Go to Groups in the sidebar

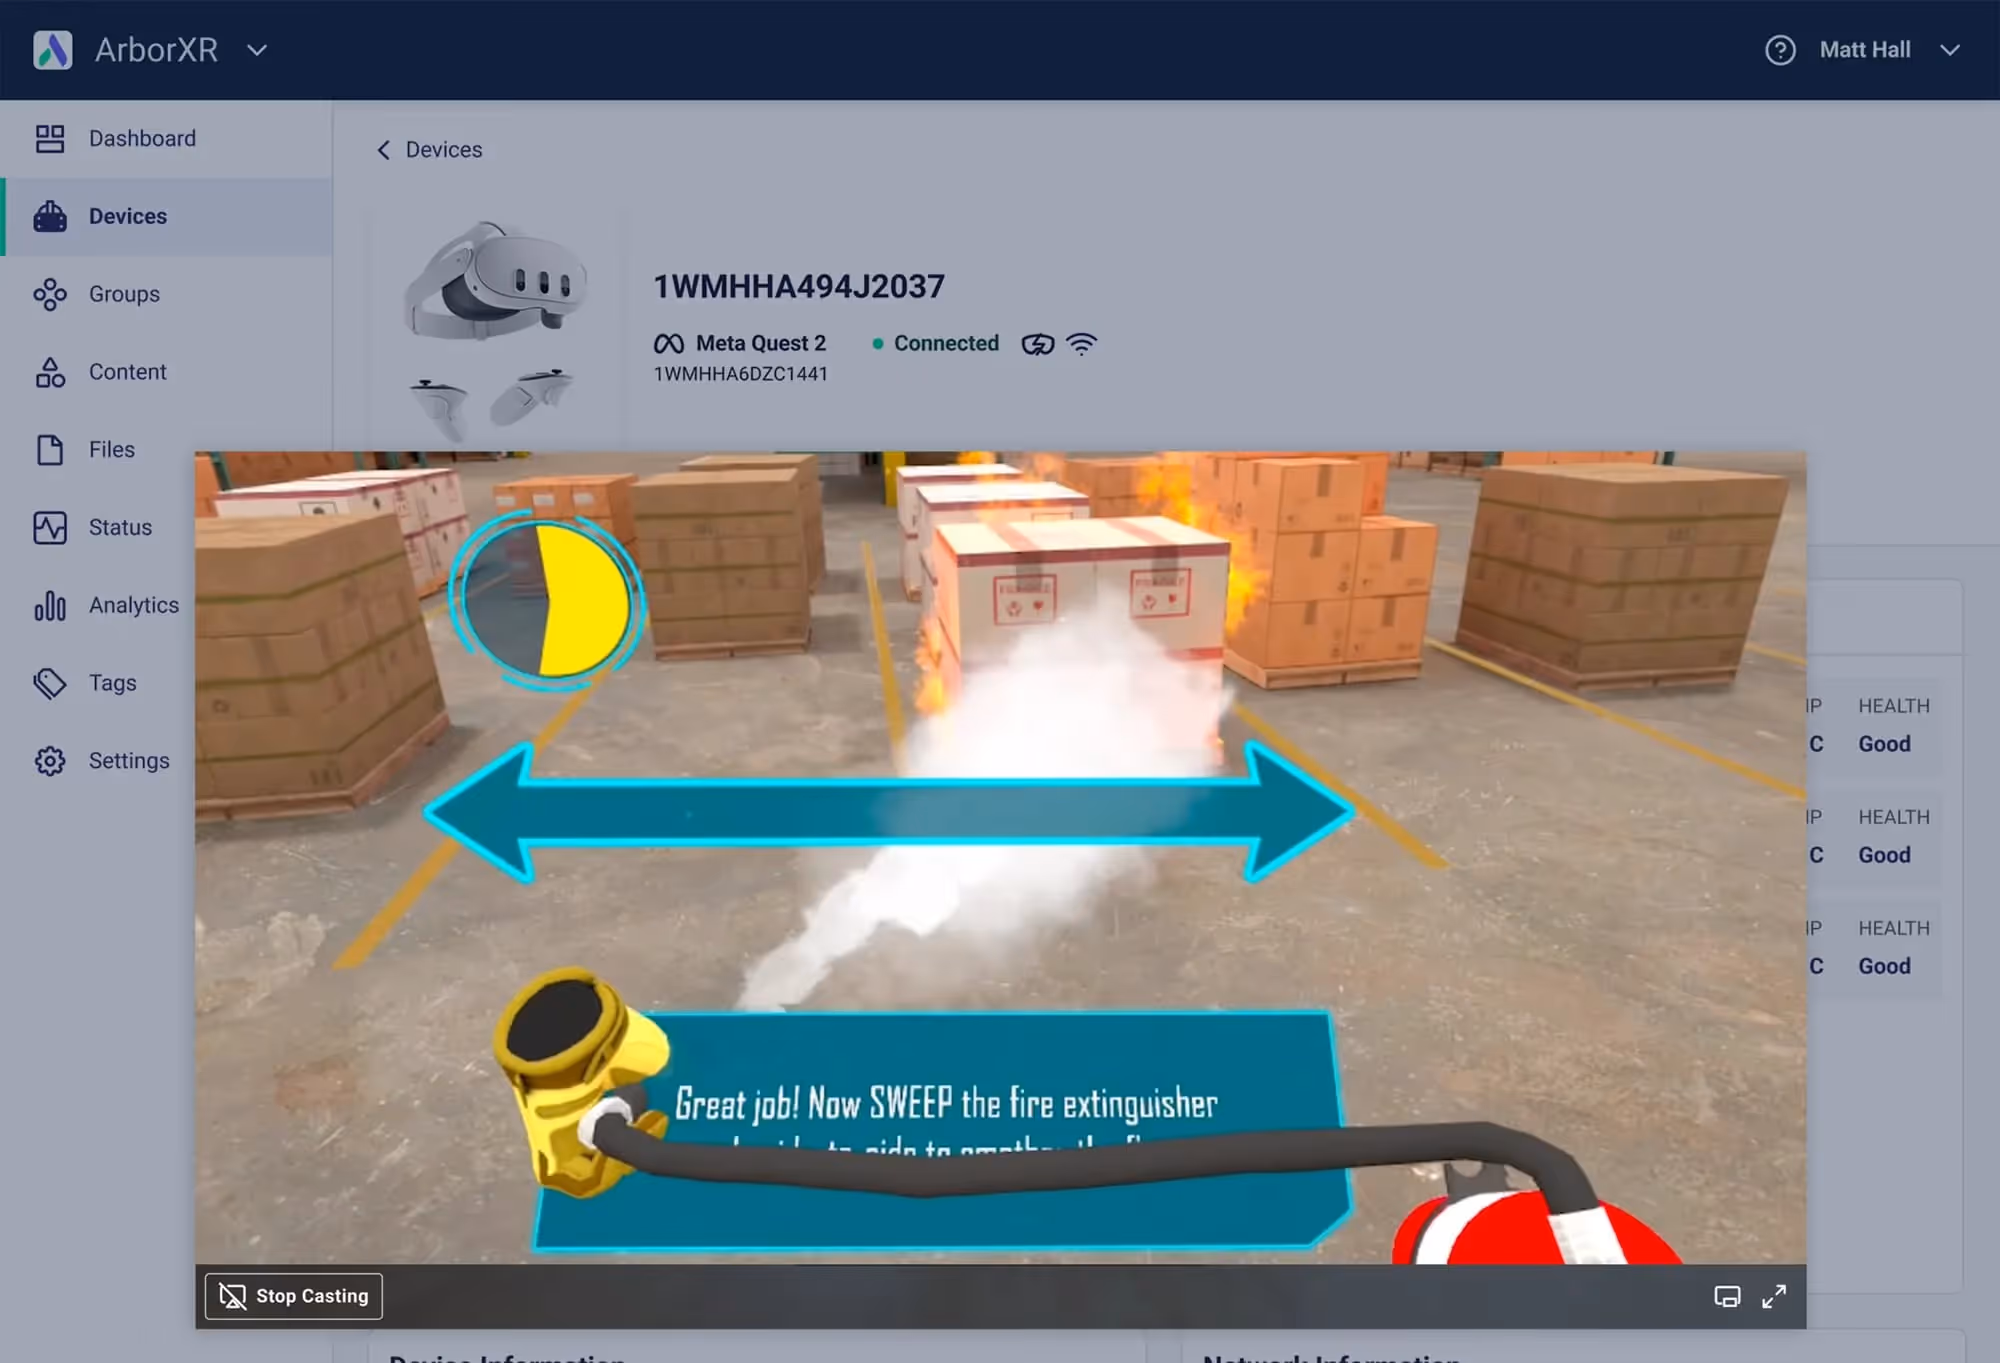point(166,294)
